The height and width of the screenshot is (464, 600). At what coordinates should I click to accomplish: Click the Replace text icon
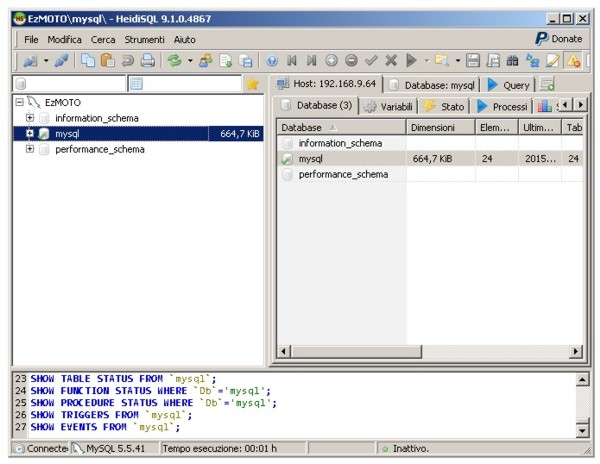point(532,60)
